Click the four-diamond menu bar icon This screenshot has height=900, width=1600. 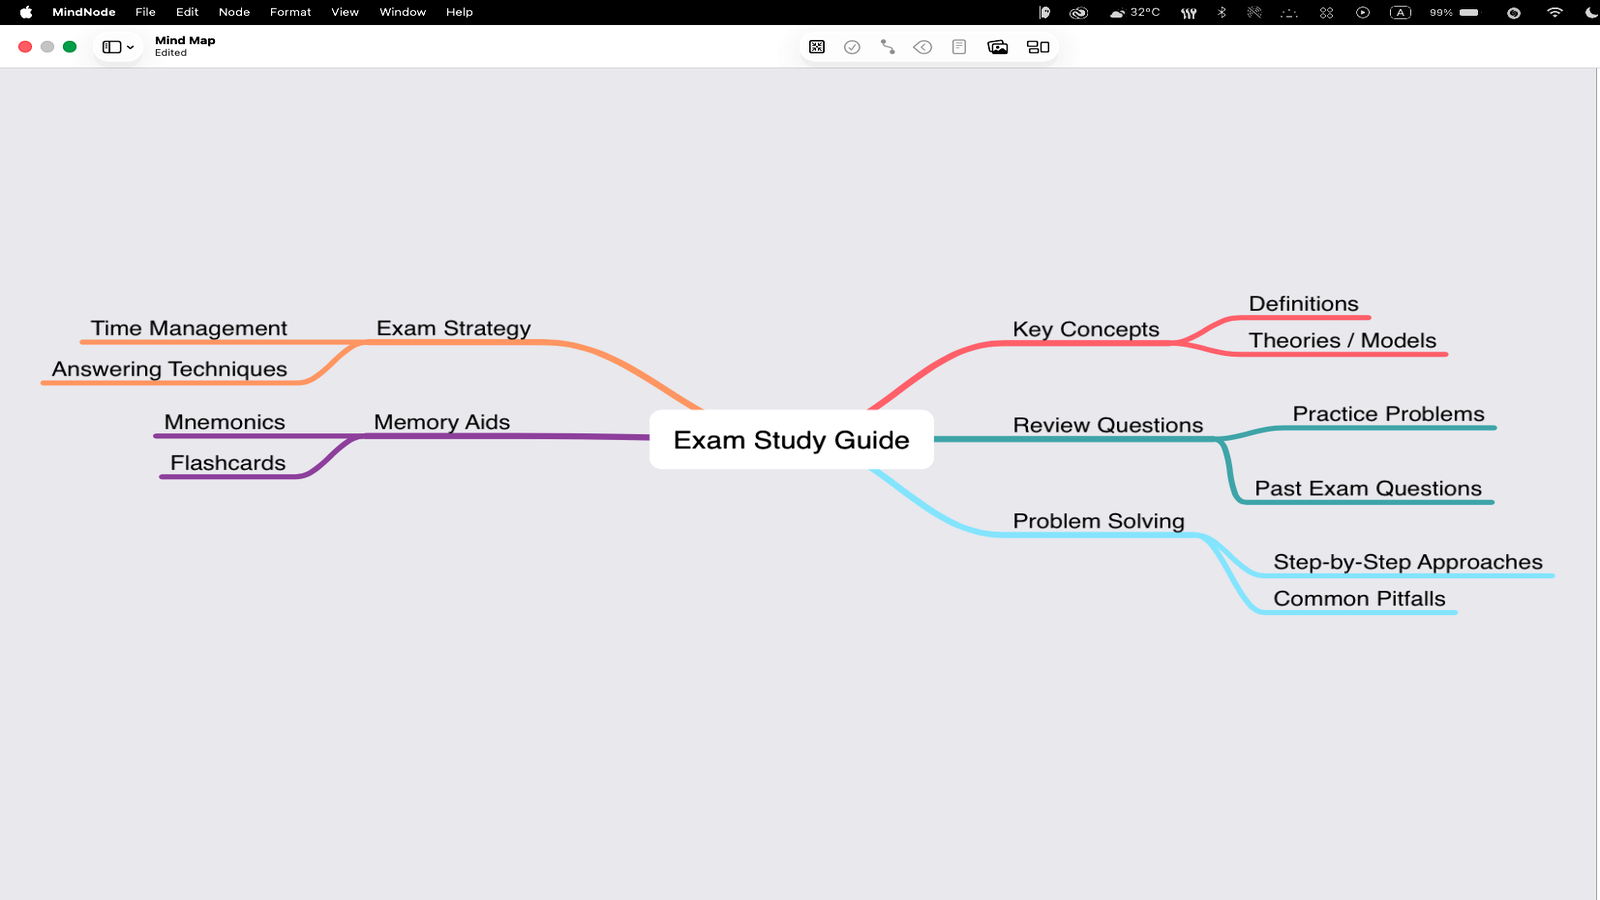(1326, 12)
